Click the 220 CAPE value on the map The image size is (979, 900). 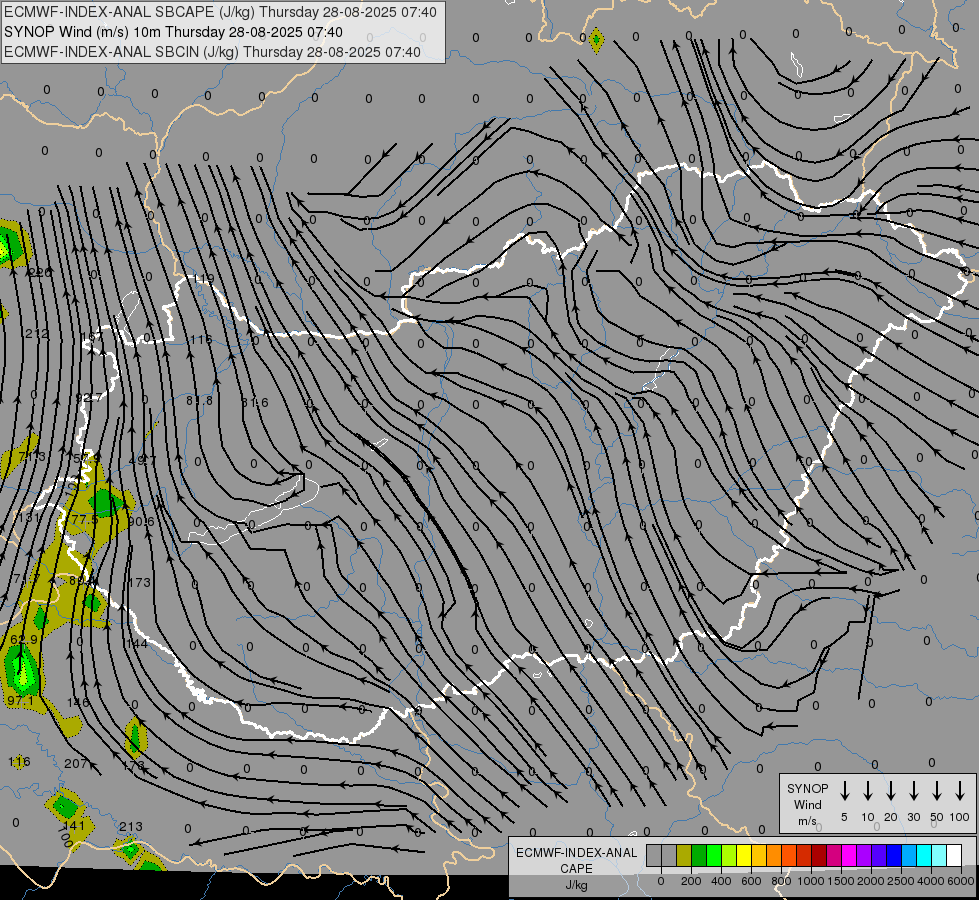[41, 272]
